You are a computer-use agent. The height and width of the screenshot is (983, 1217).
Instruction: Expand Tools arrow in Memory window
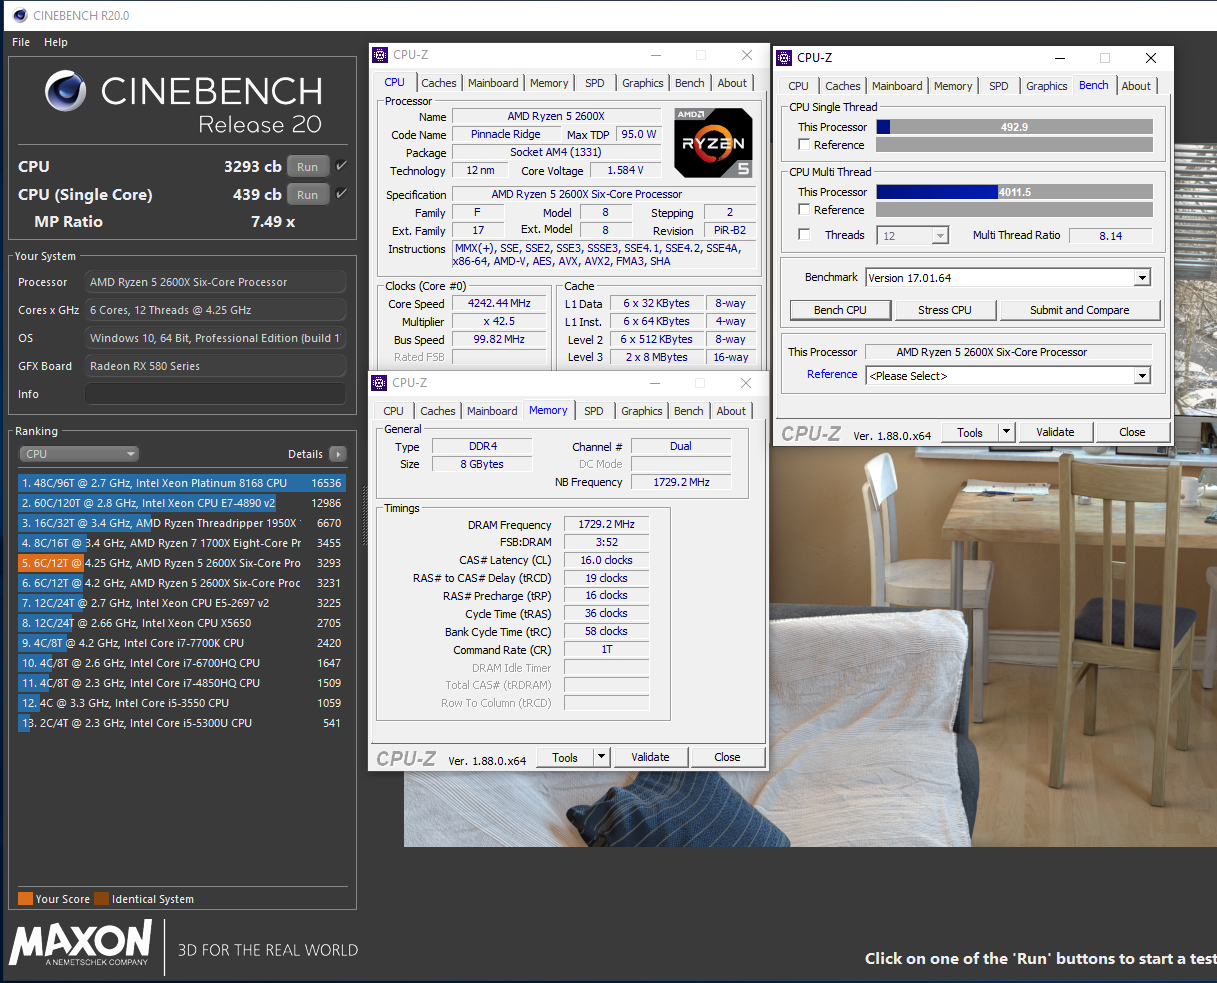pos(601,757)
